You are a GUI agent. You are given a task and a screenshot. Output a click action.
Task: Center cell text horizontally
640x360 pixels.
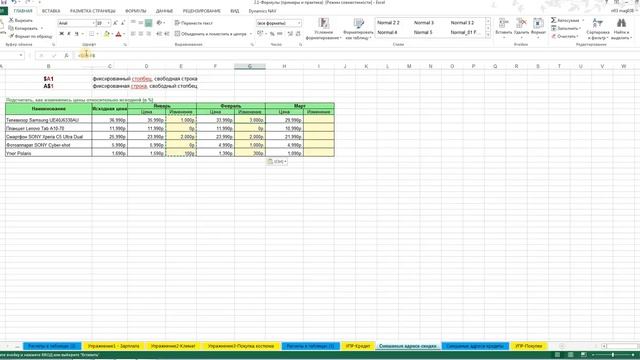pyautogui.click(x=141, y=34)
